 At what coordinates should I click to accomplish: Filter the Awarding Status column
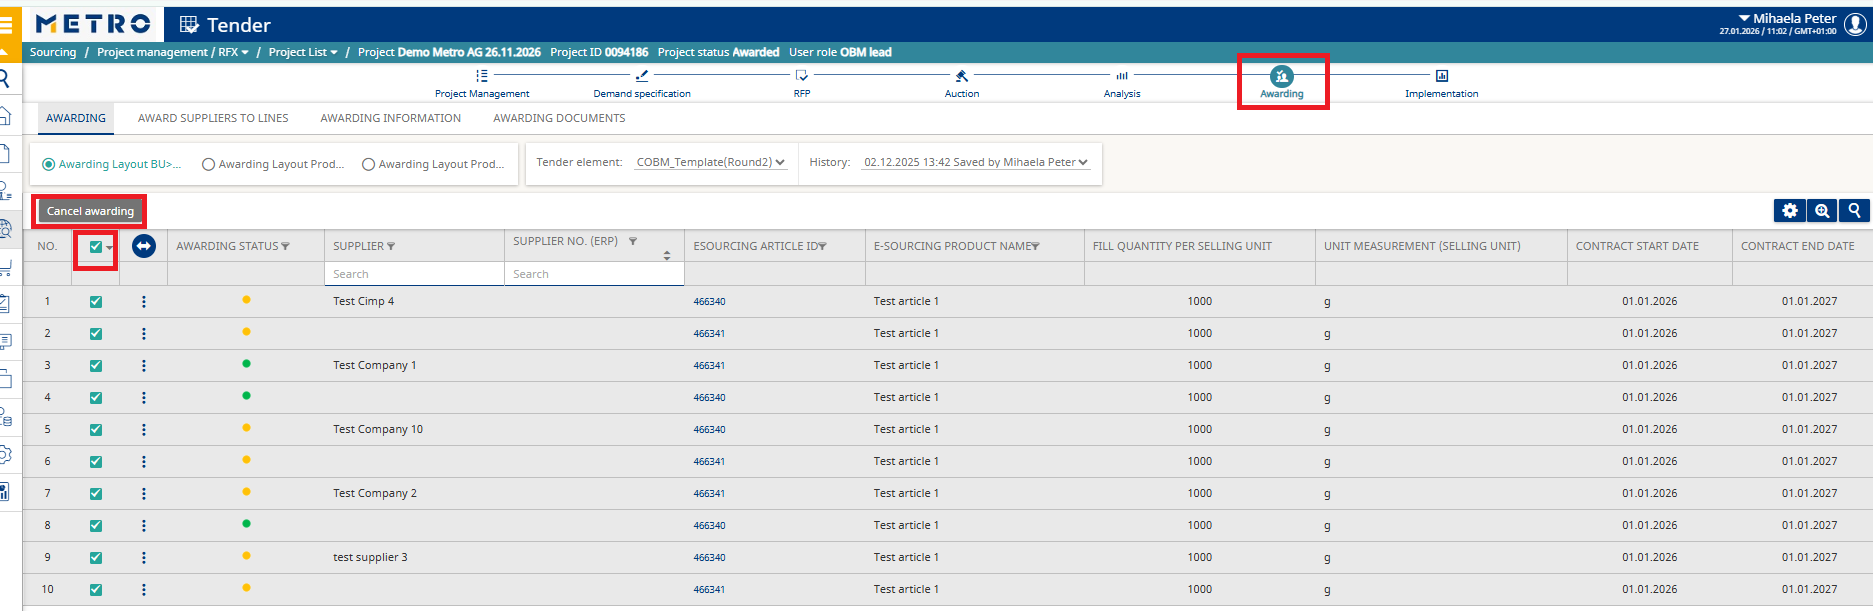(x=286, y=246)
